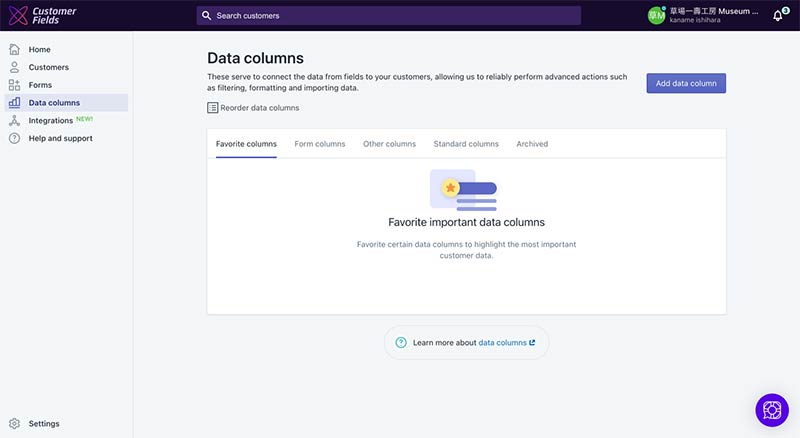Click the Settings gear icon

14,424
